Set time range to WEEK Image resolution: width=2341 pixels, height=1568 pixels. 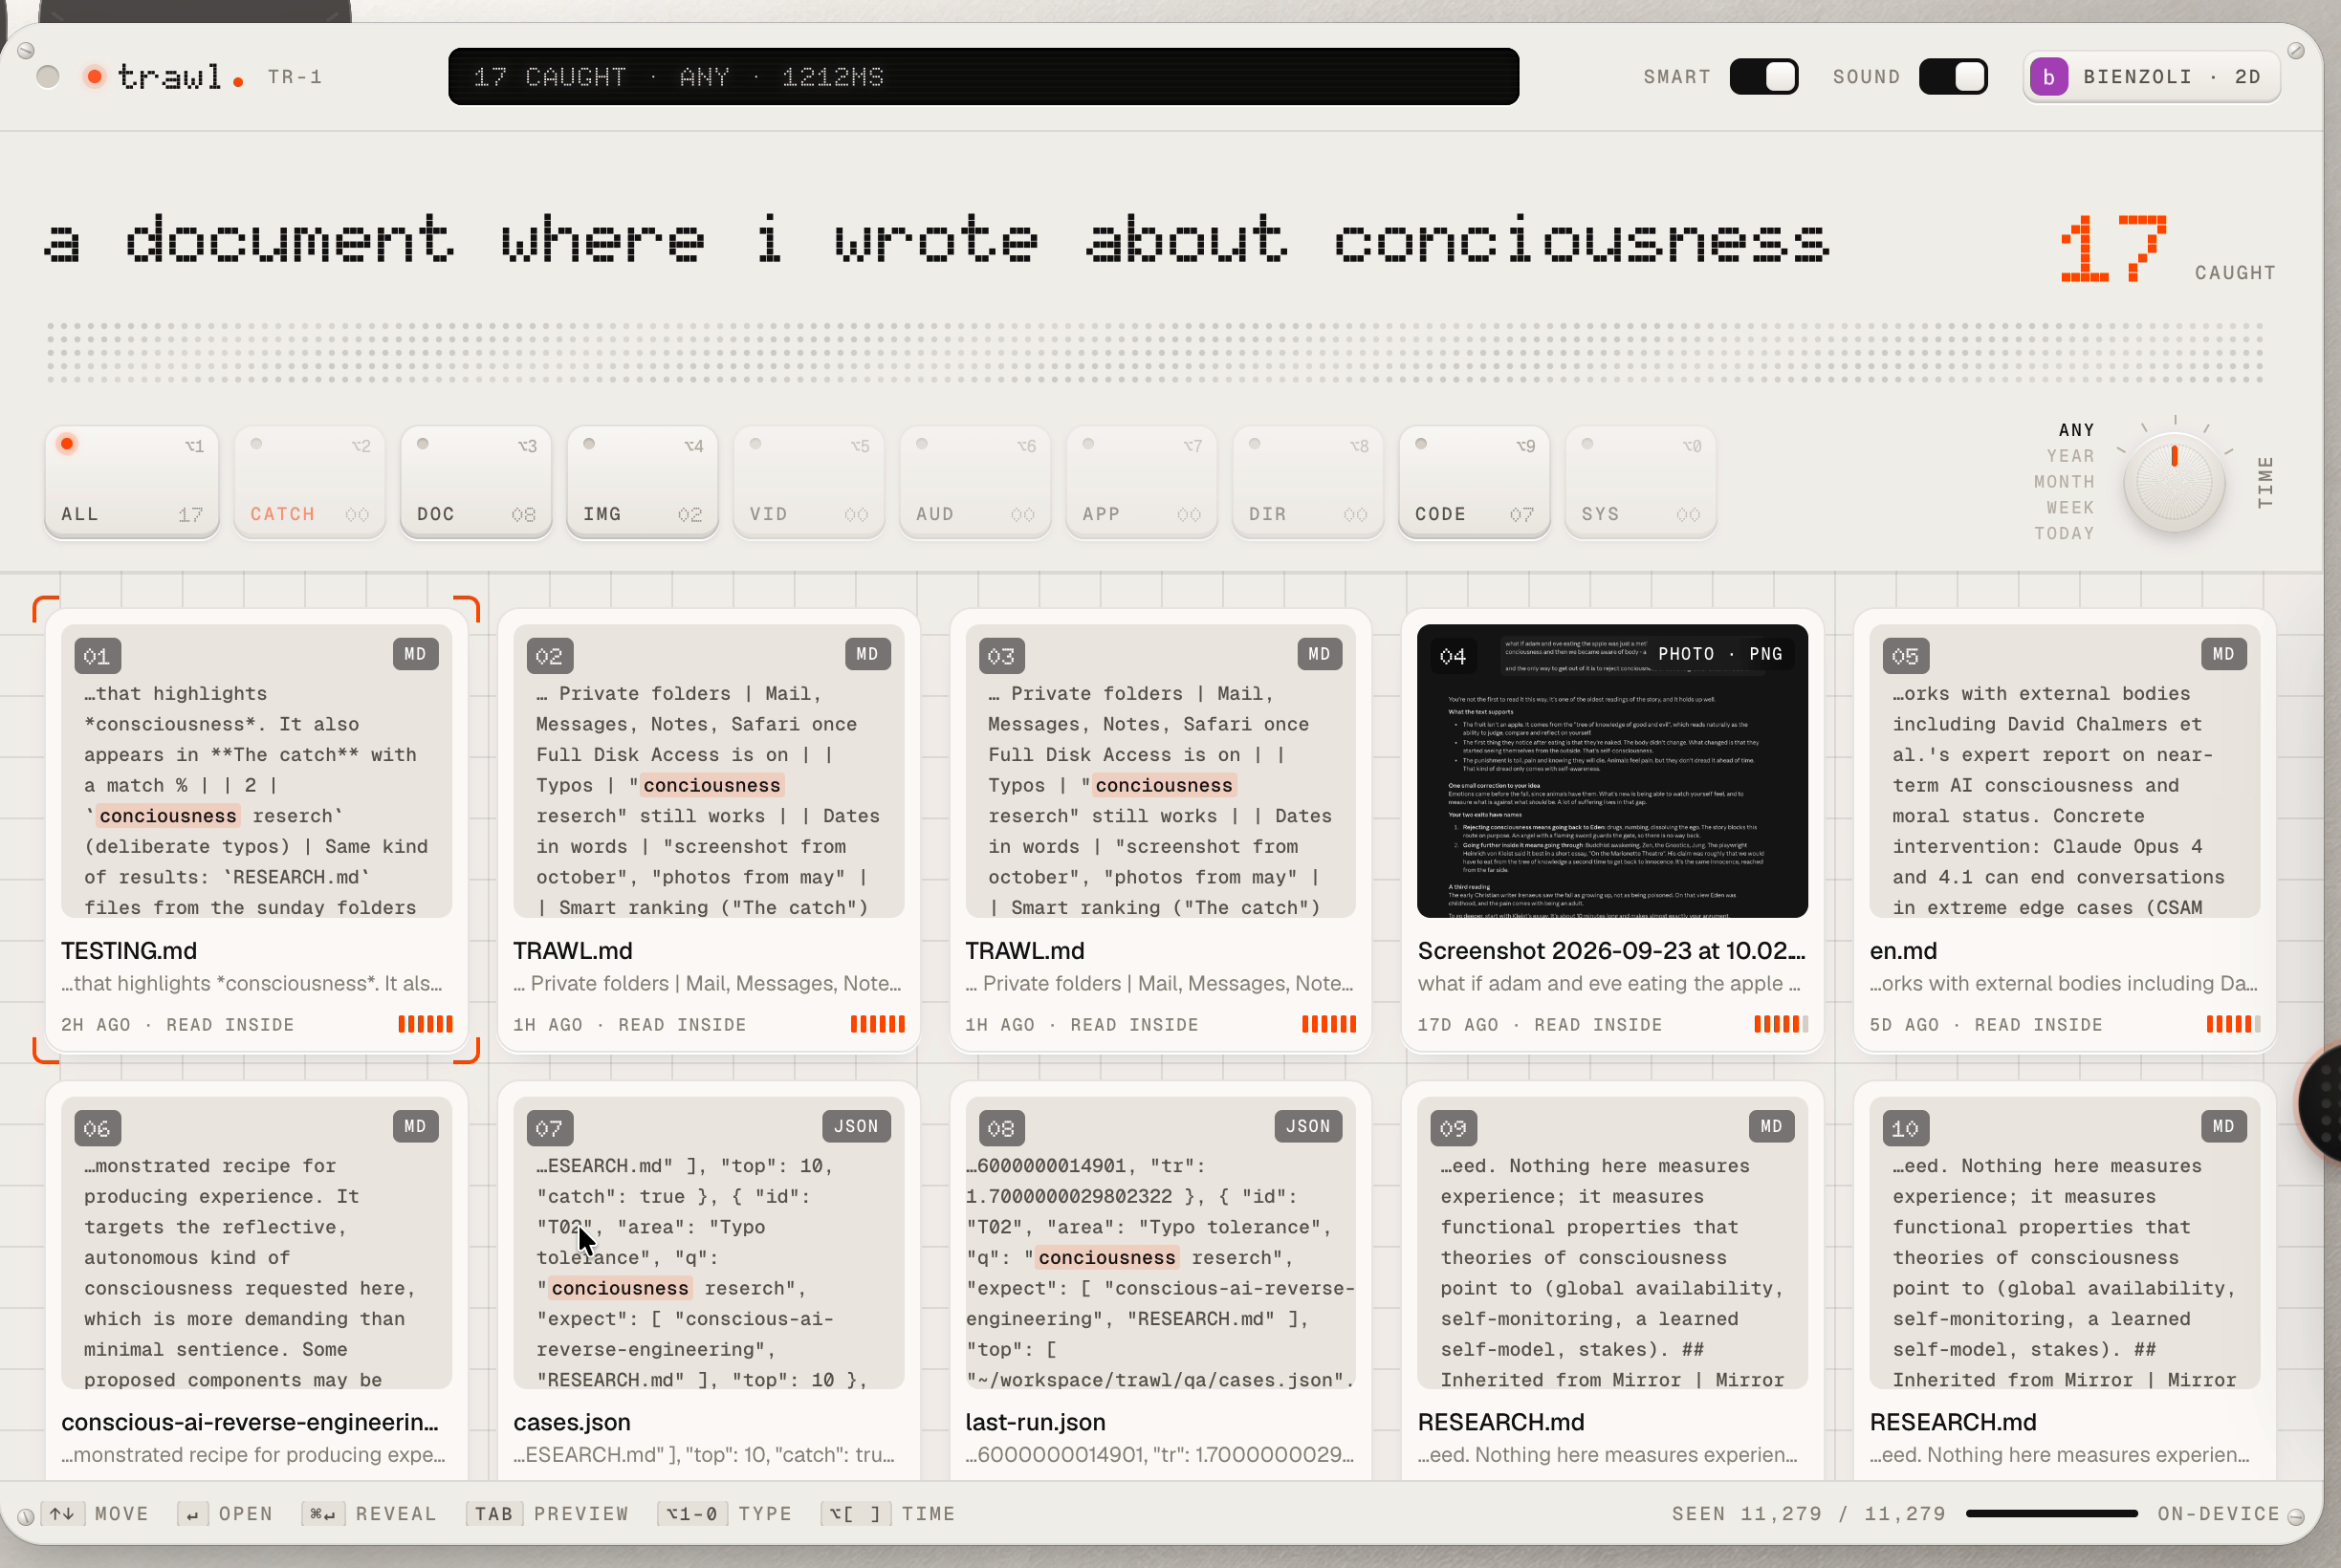(x=2070, y=508)
